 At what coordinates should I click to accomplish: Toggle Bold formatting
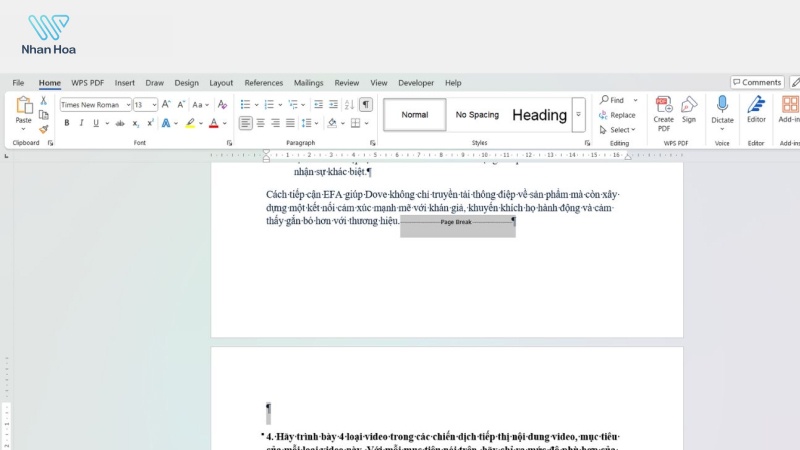pyautogui.click(x=66, y=123)
